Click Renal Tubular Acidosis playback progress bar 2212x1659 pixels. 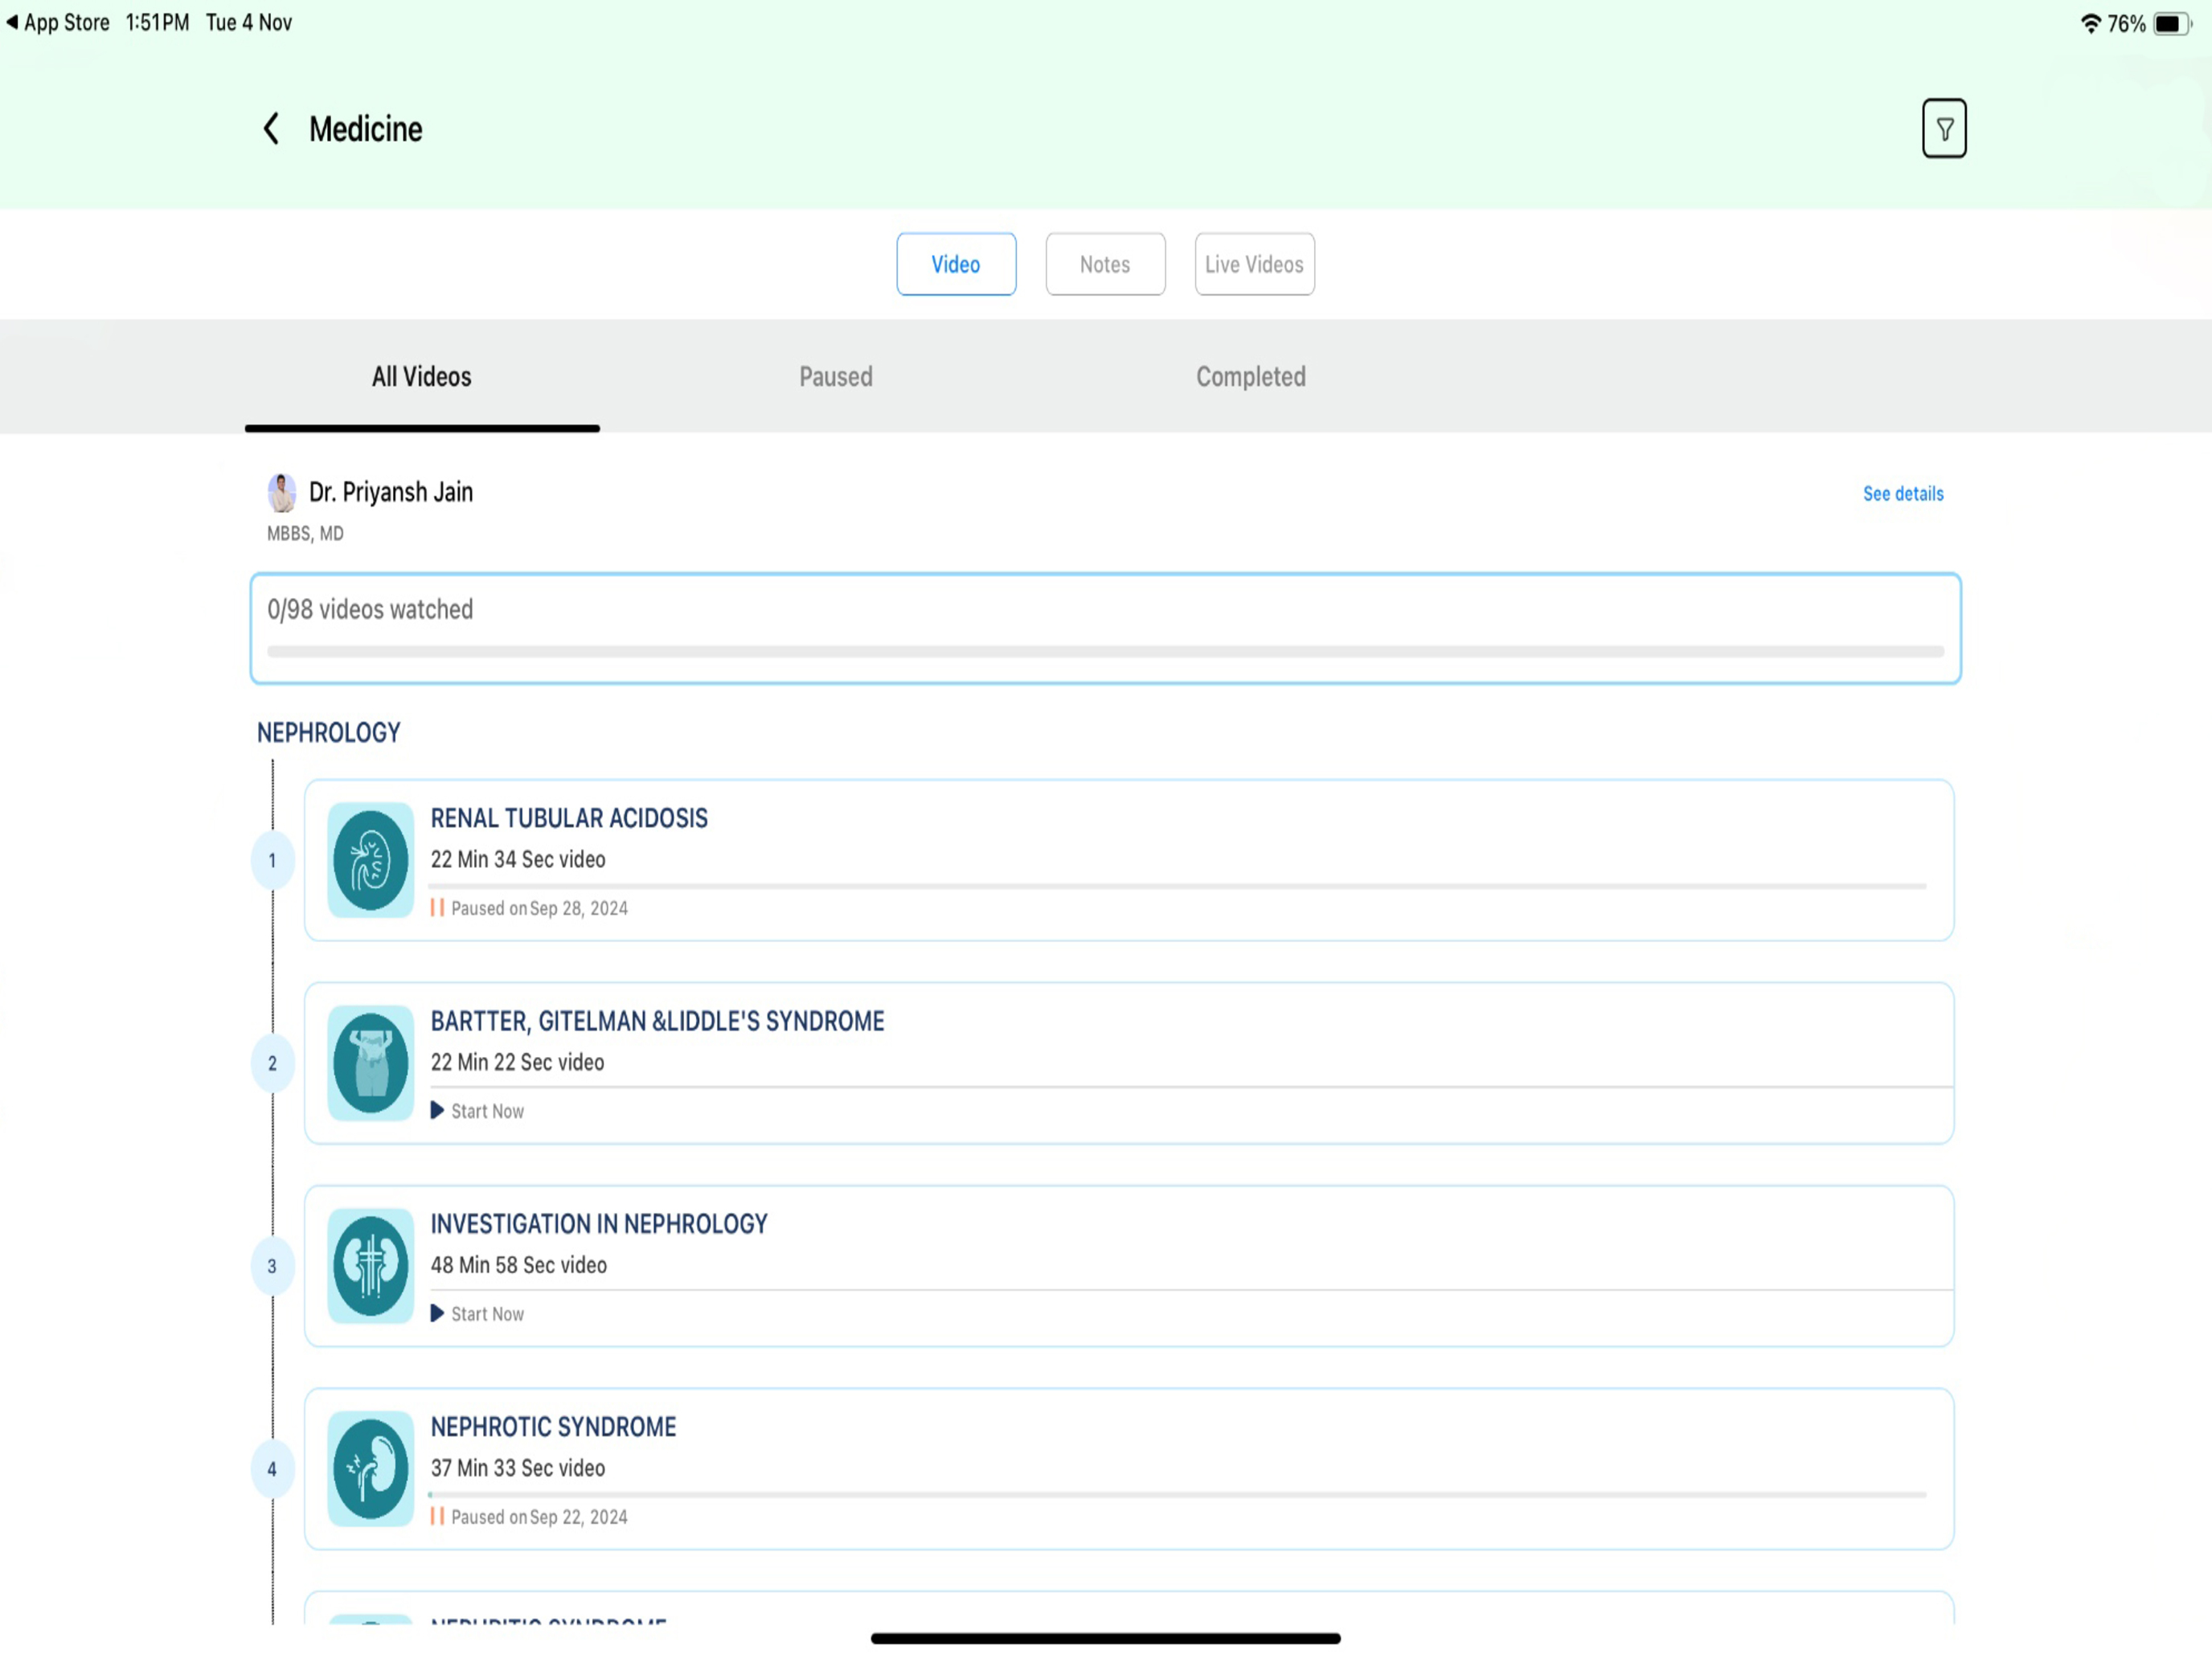[x=1177, y=886]
